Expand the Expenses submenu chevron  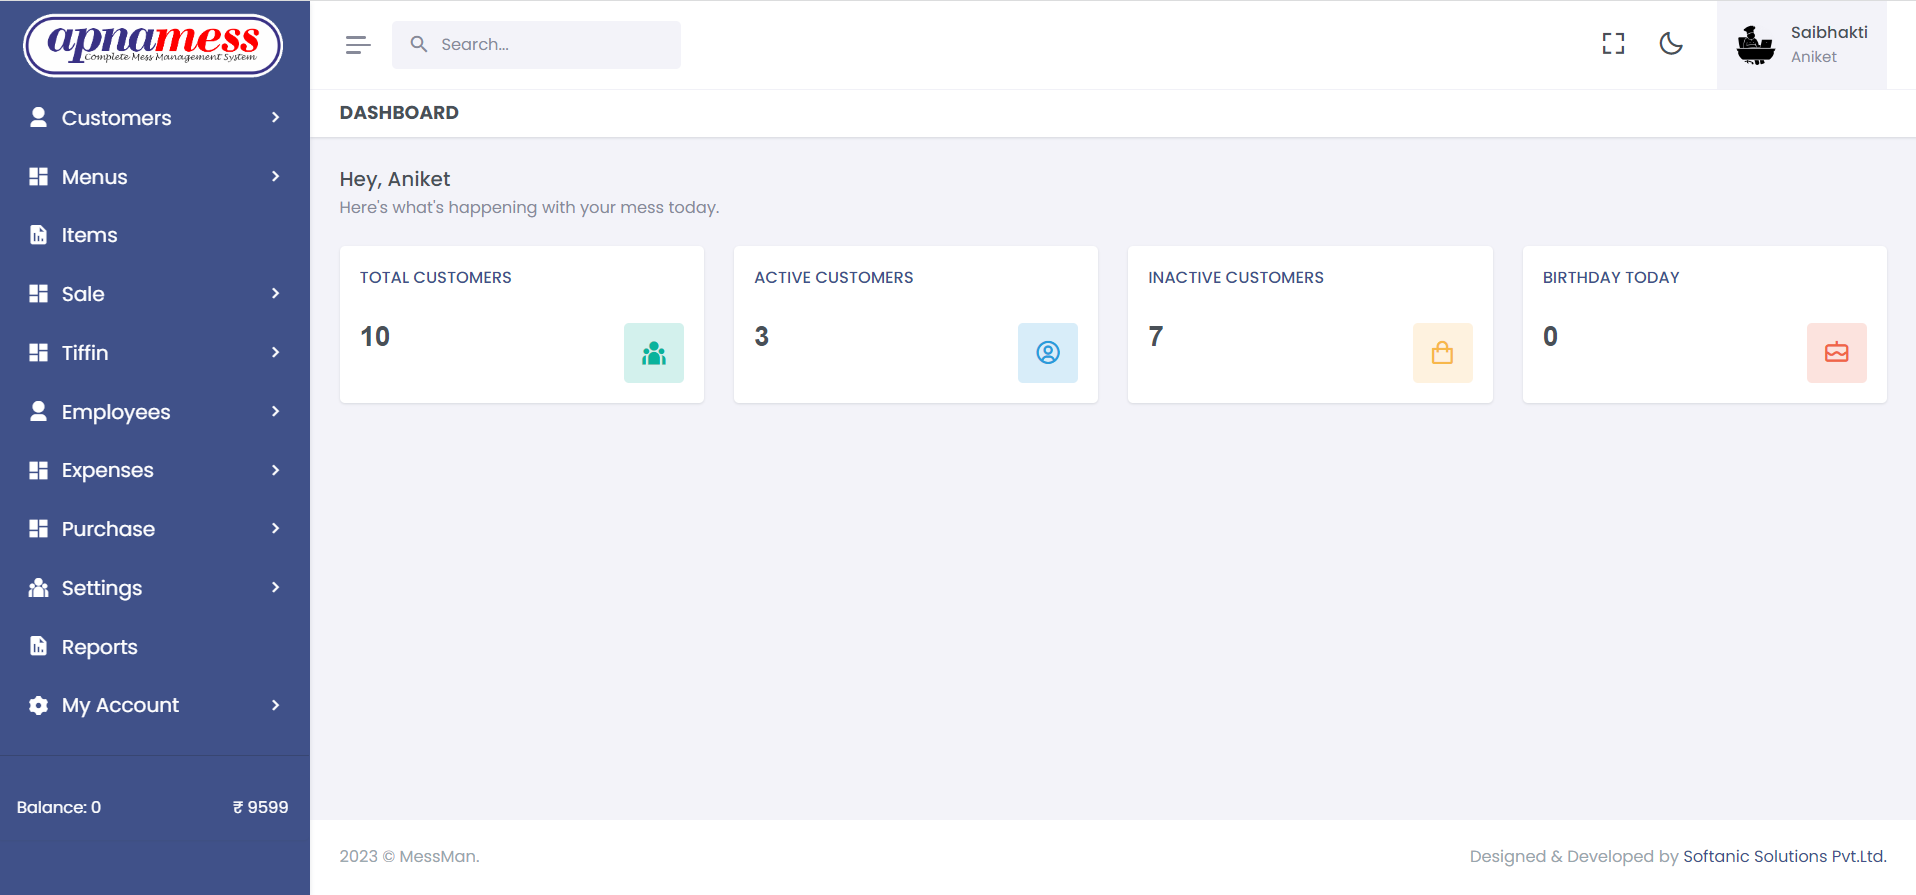[275, 470]
